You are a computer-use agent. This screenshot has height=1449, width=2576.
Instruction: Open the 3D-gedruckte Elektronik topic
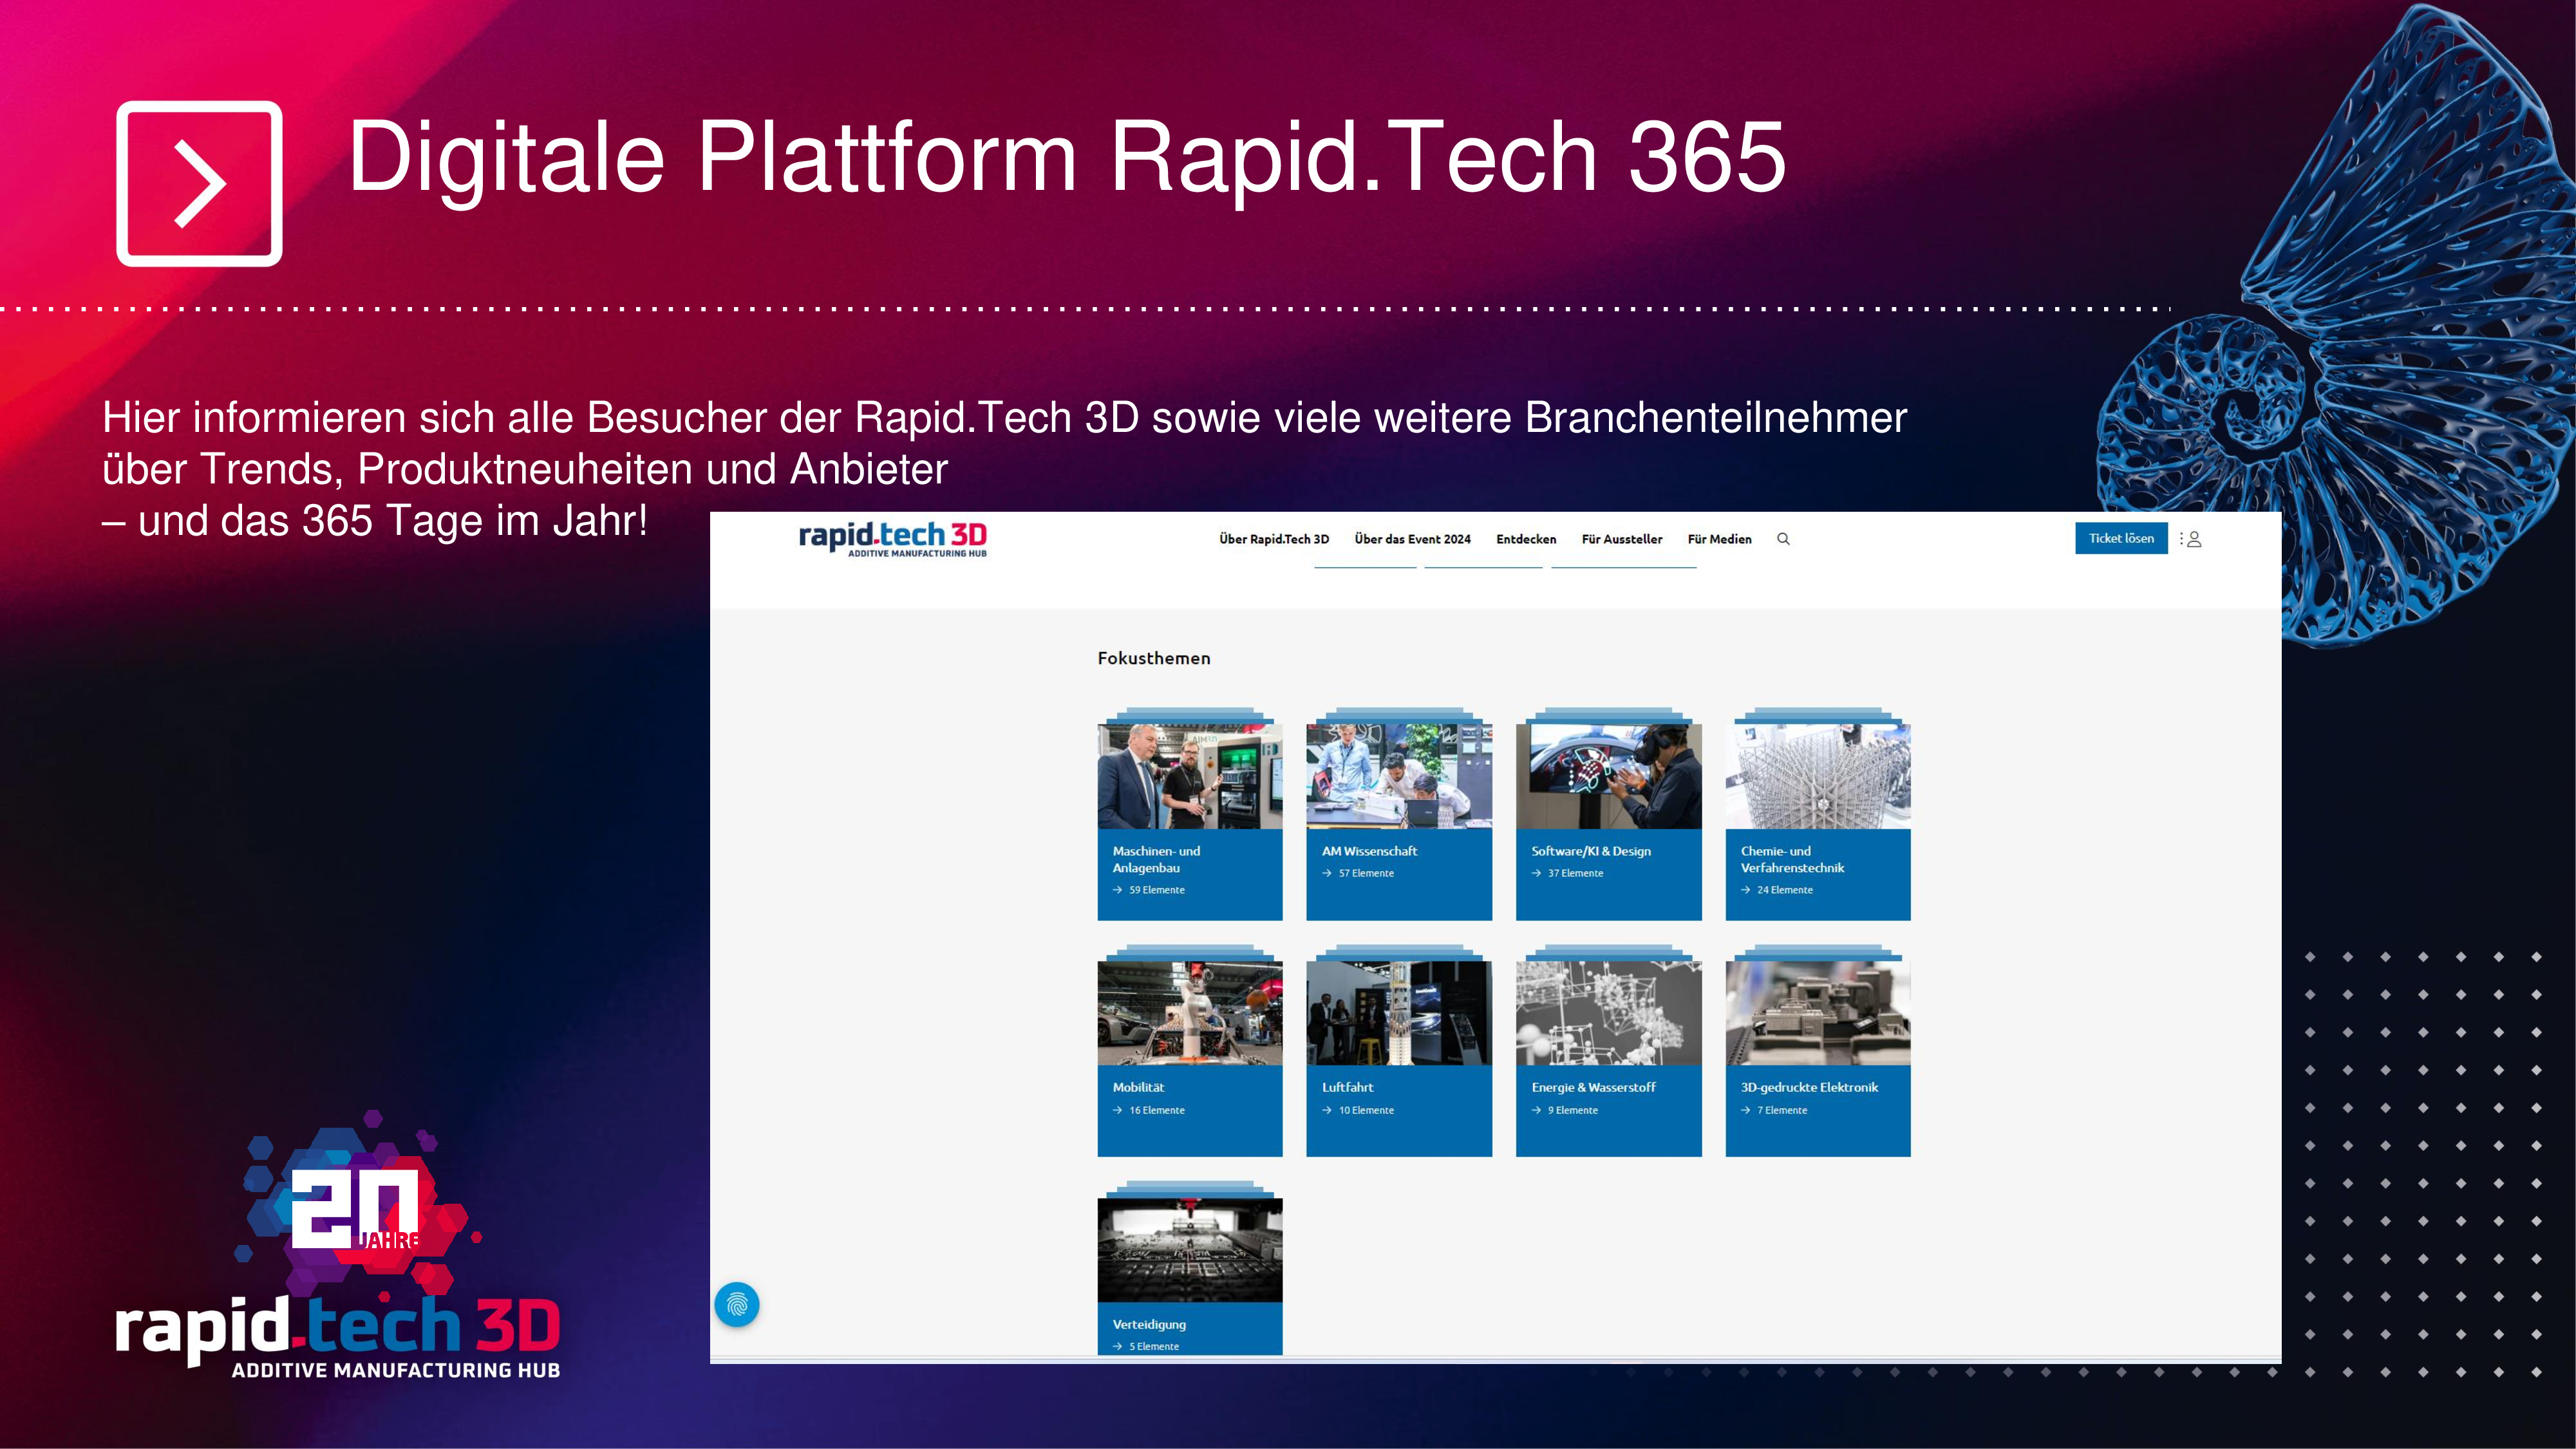(x=1809, y=1087)
